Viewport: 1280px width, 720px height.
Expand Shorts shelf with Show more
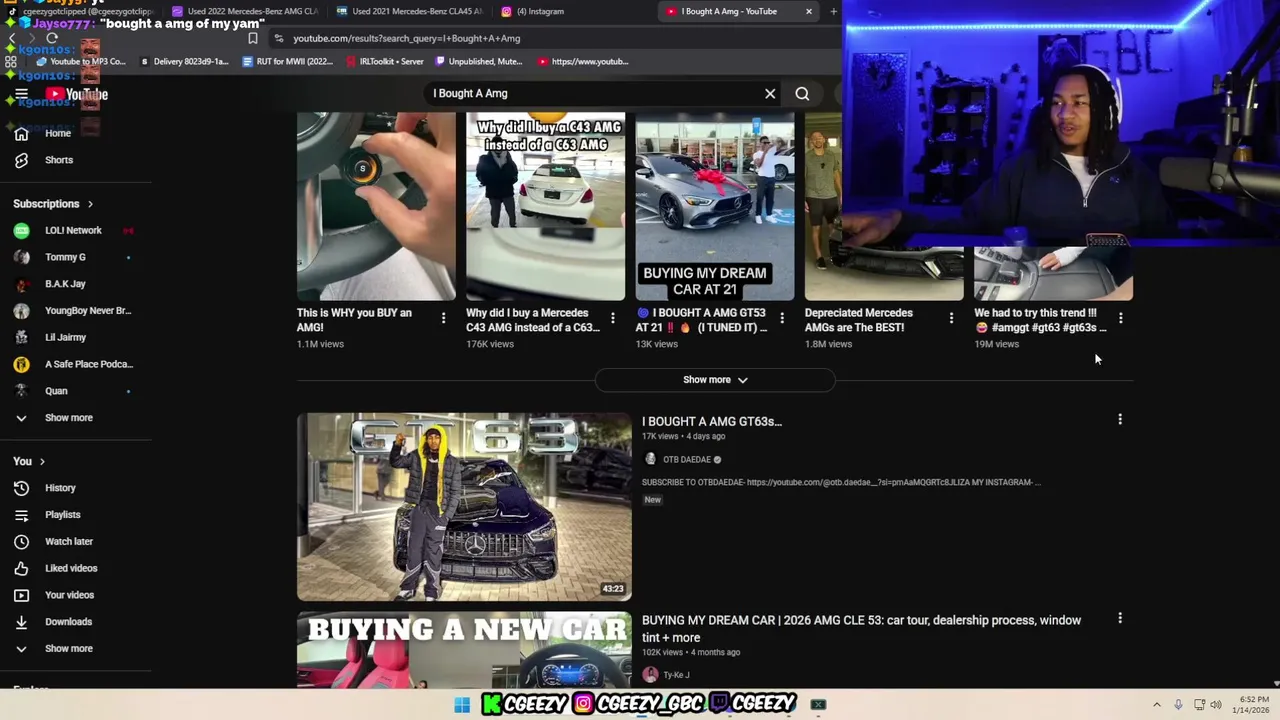coord(715,380)
